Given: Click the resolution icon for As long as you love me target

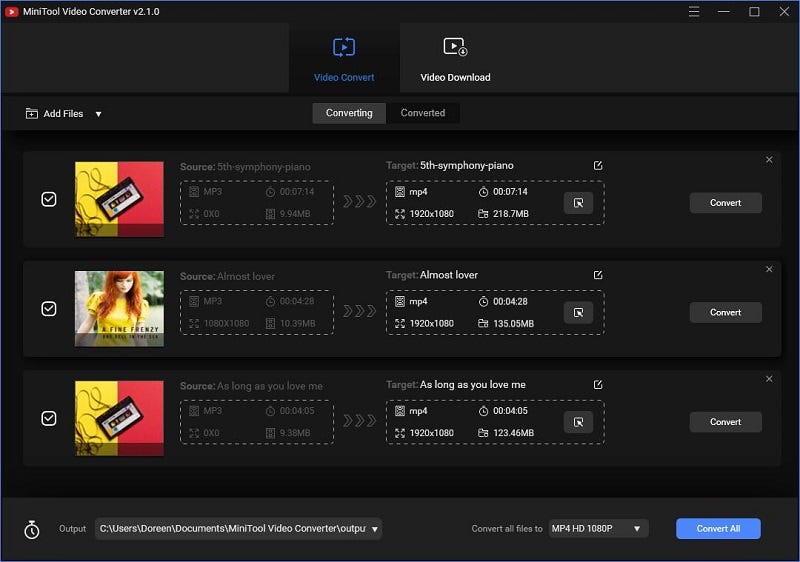Looking at the screenshot, I should point(400,433).
